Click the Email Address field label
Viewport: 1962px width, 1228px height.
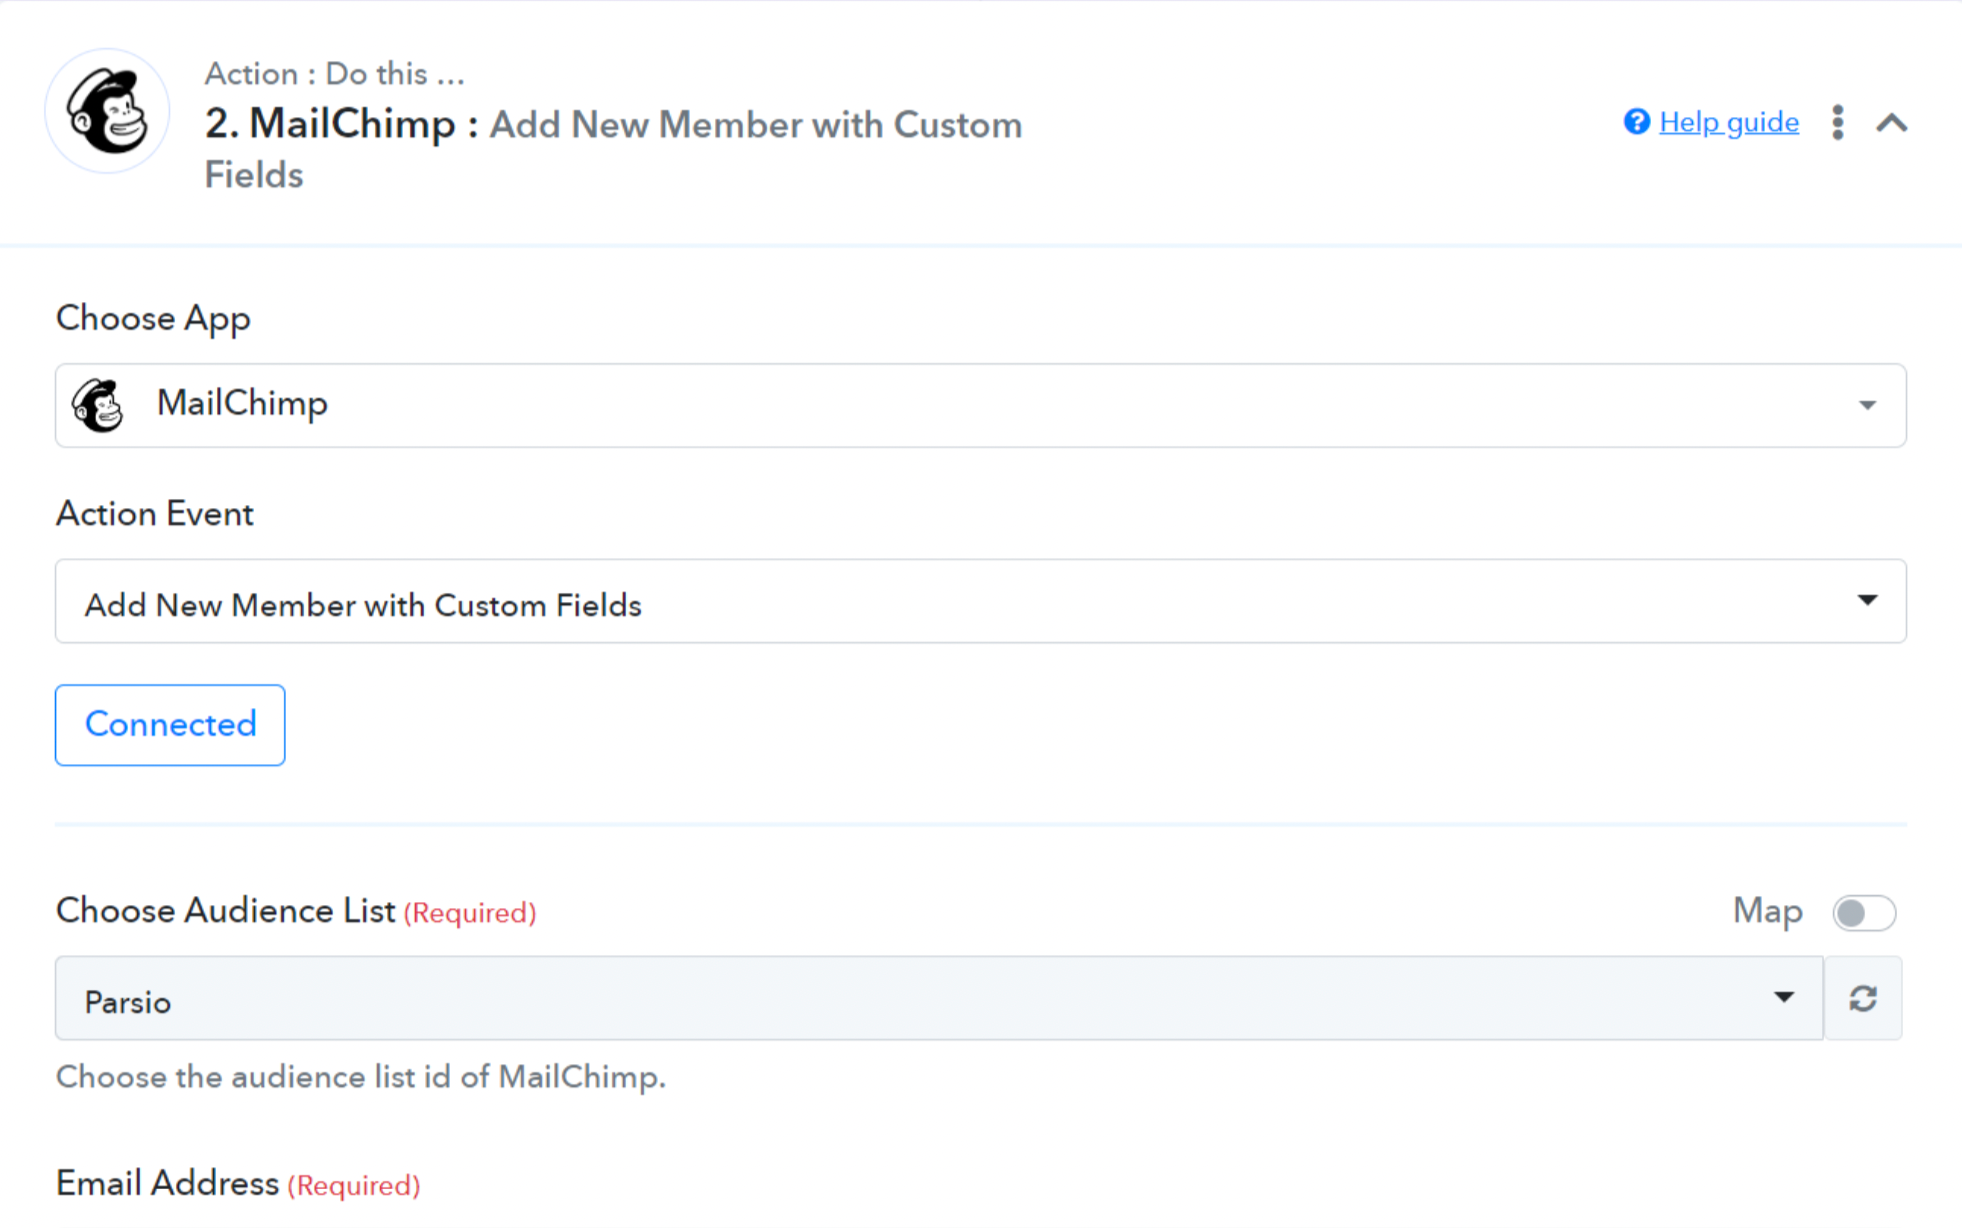(167, 1184)
